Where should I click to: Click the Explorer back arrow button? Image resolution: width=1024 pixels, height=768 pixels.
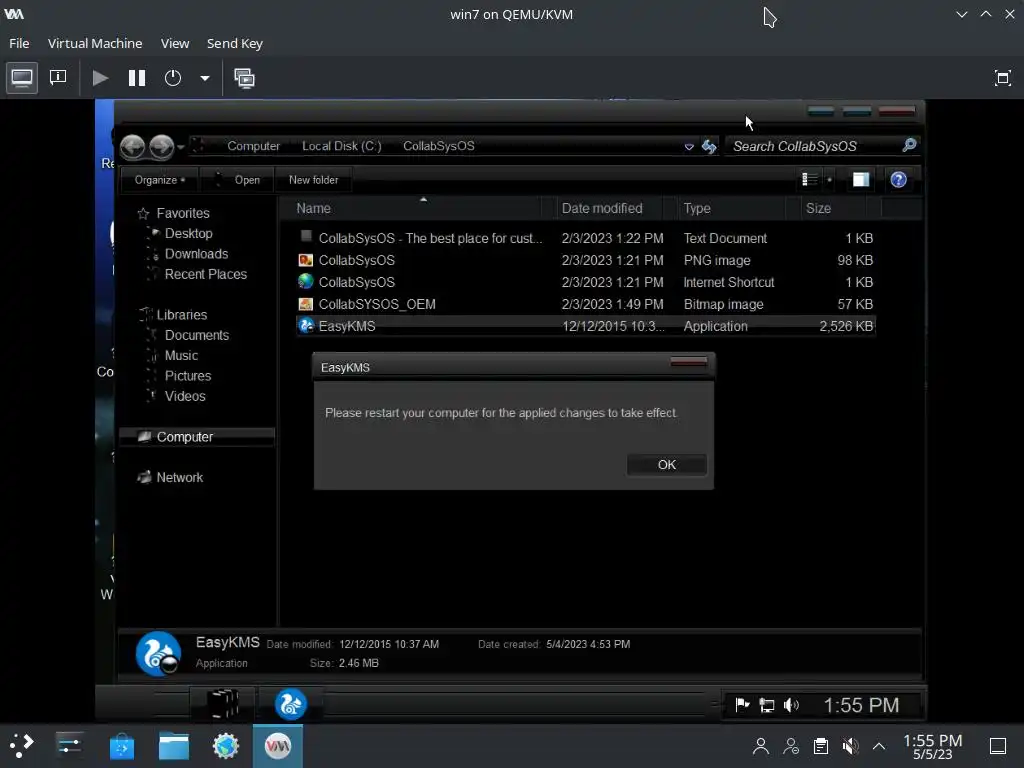click(133, 146)
